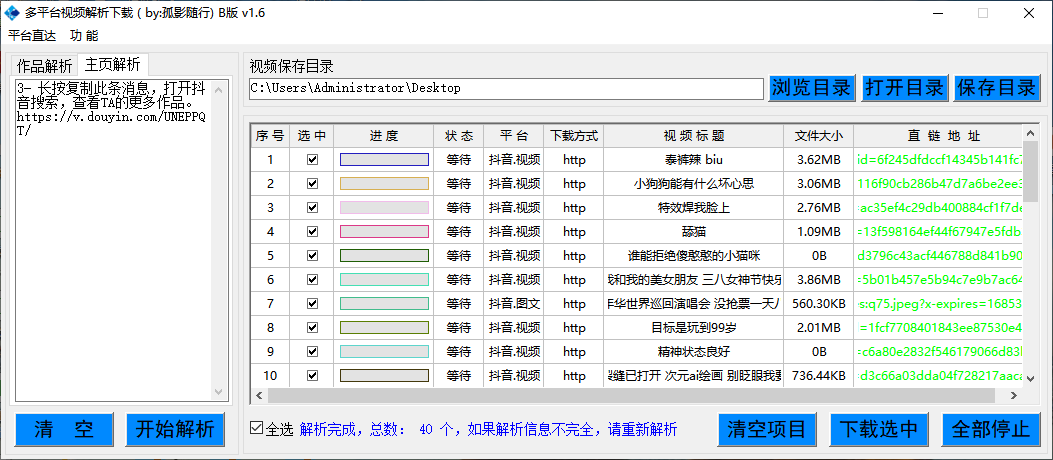
Task: Select video title 谁能拒绝傻憨憨的小猫咪
Action: (694, 255)
